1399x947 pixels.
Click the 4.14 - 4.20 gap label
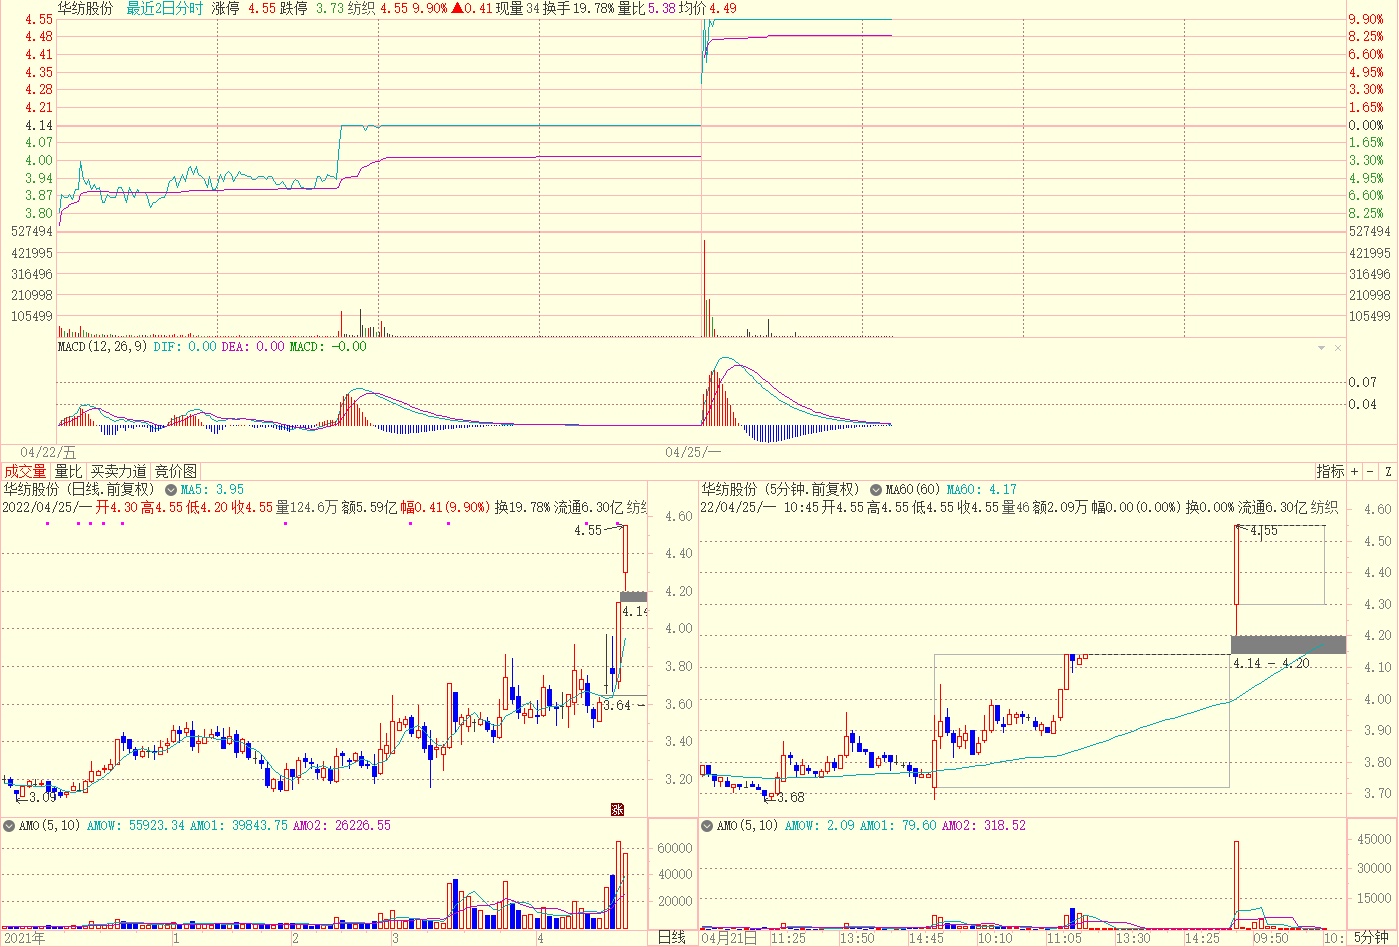1271,663
